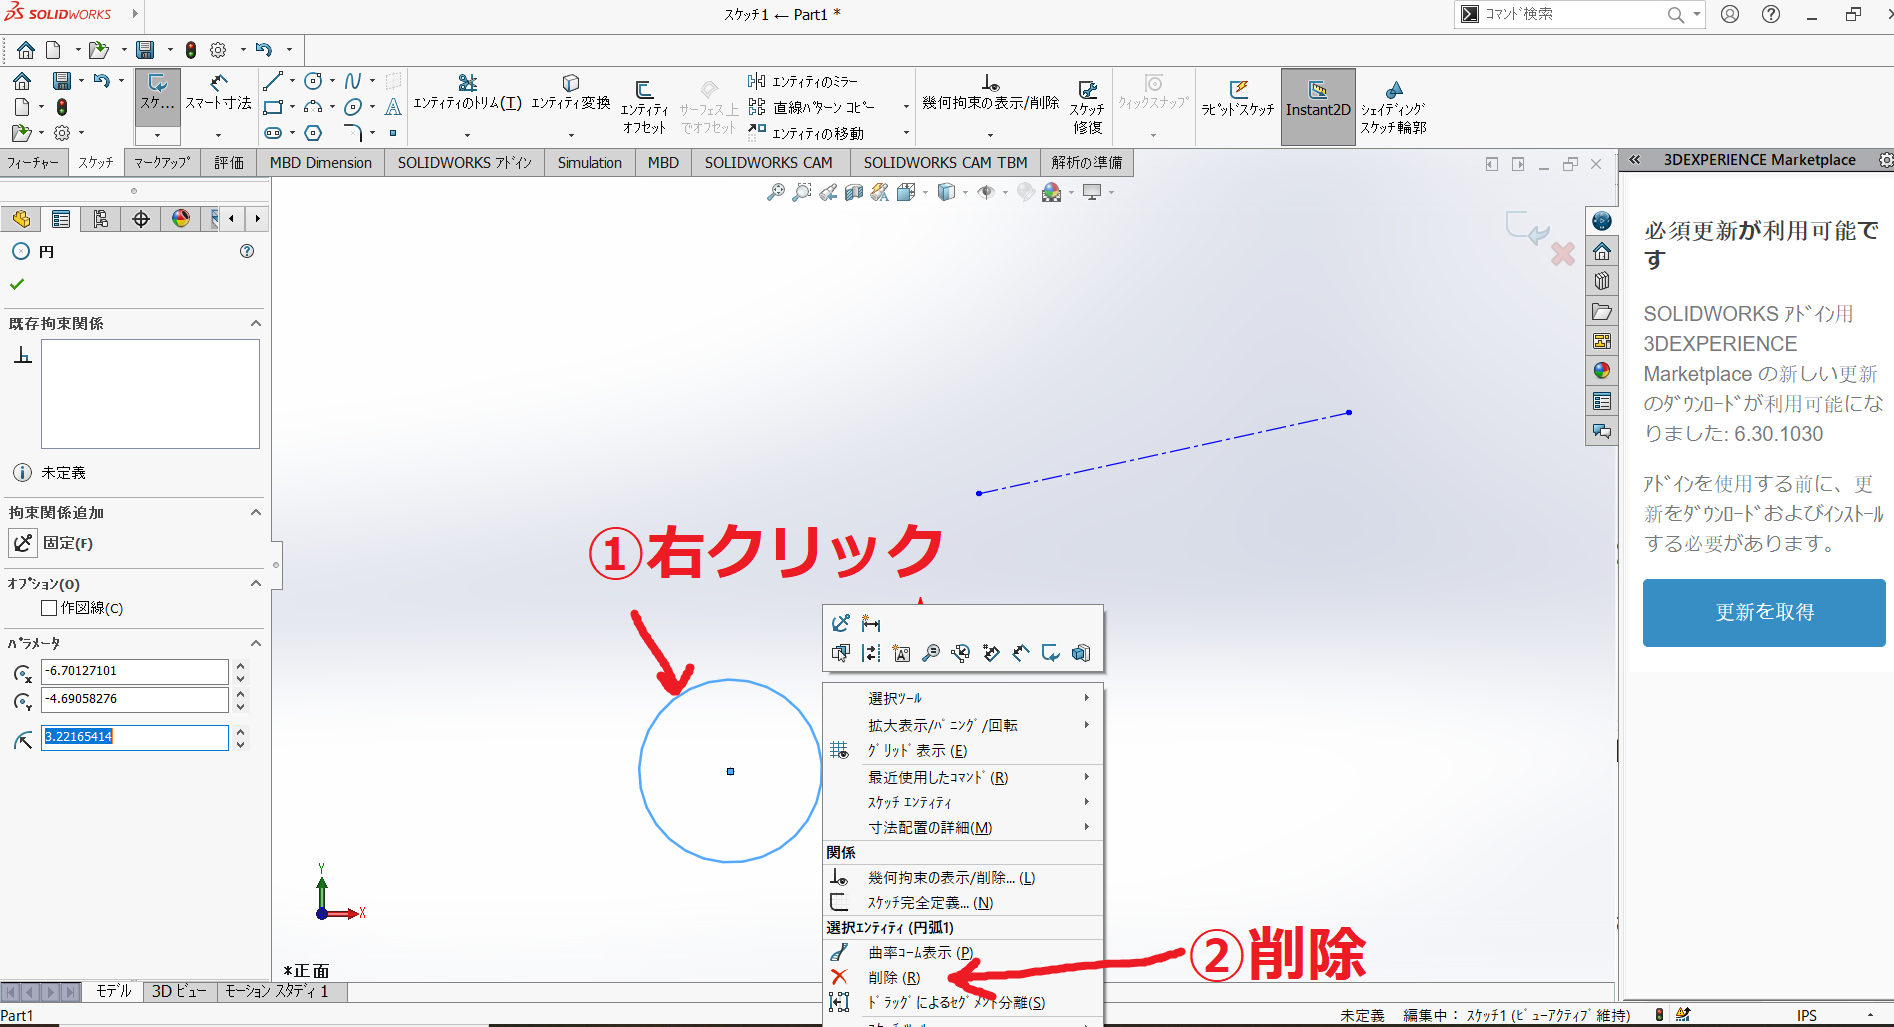Screen dimensions: 1894x1027
Task: Select the Circle sketch tool
Action: coord(313,81)
